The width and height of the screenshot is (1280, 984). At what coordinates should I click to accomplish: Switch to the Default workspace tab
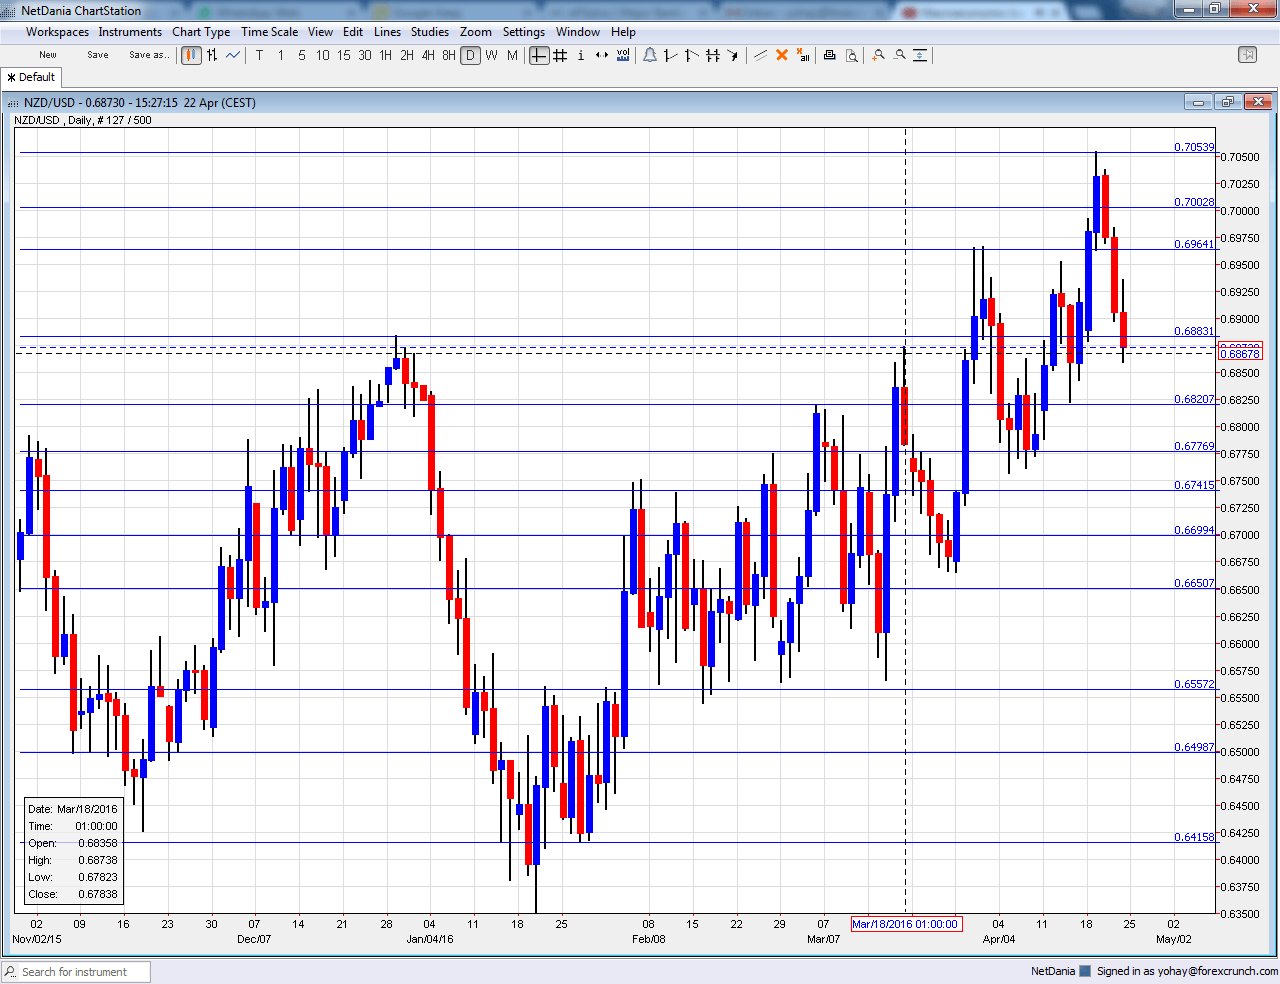[31, 77]
